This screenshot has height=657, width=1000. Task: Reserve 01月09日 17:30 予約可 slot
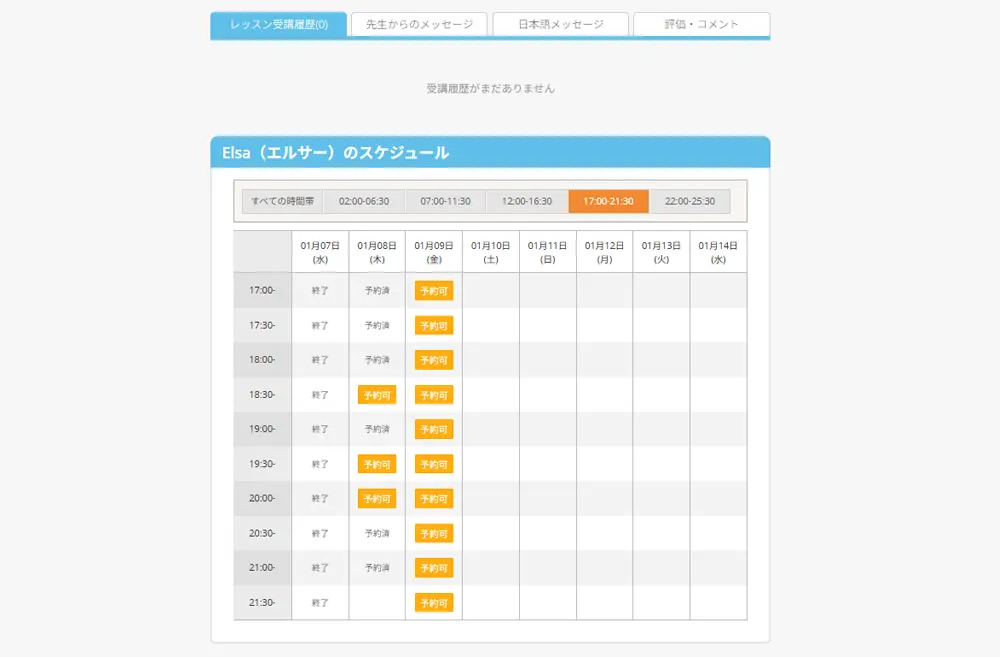tap(434, 326)
